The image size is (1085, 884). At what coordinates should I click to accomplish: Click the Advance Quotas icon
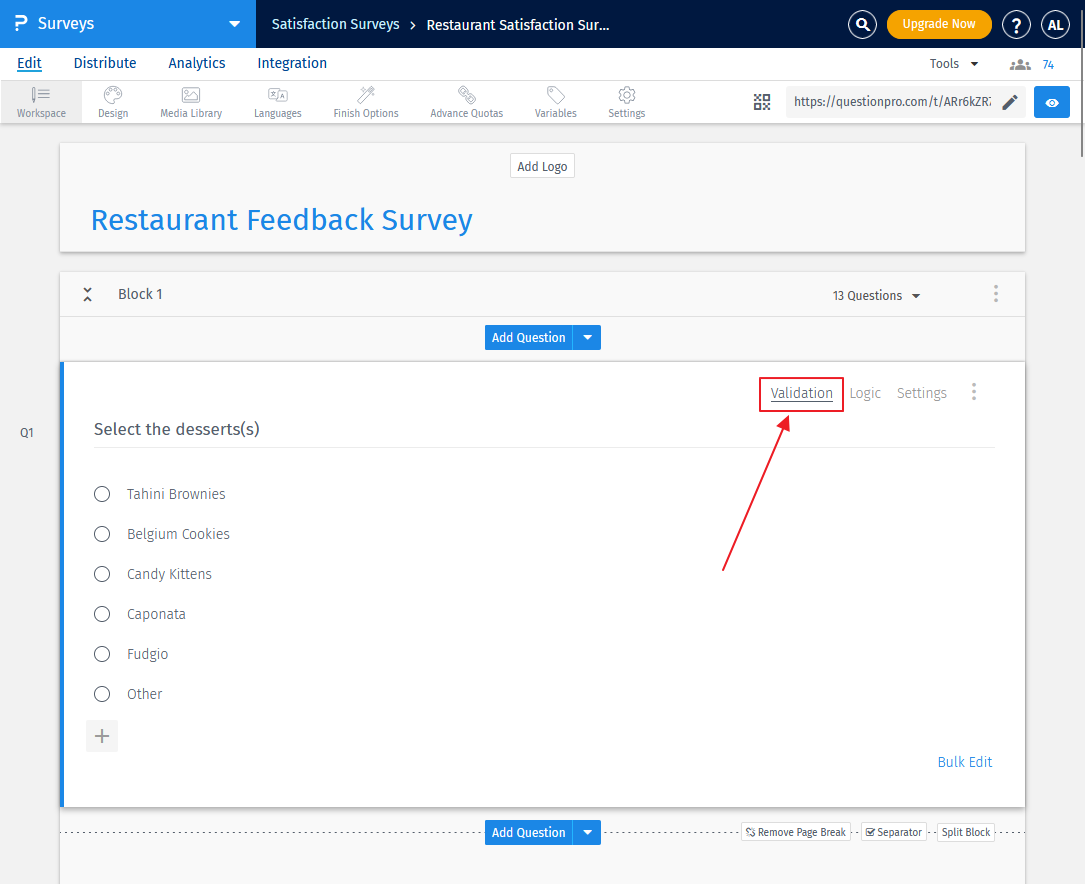[466, 101]
